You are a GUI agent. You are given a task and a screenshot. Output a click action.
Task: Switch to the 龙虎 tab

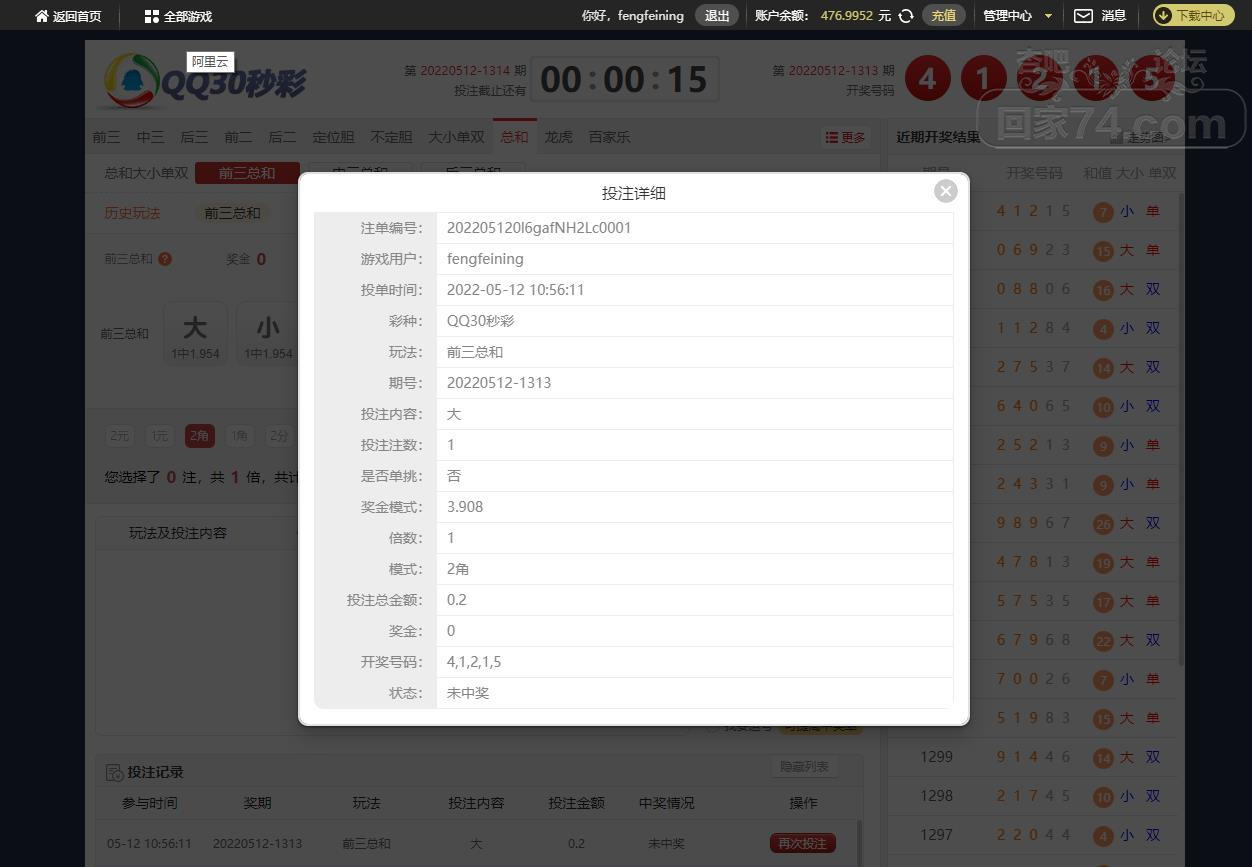[558, 137]
